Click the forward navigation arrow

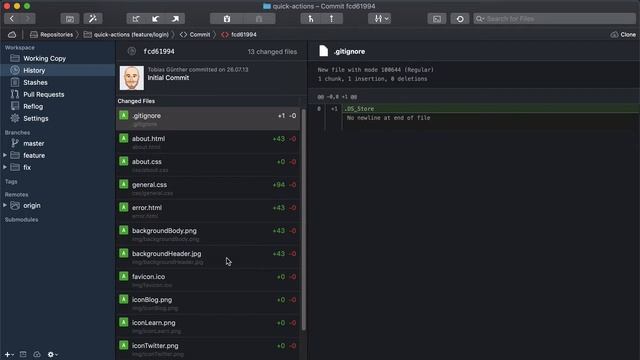coord(28,19)
